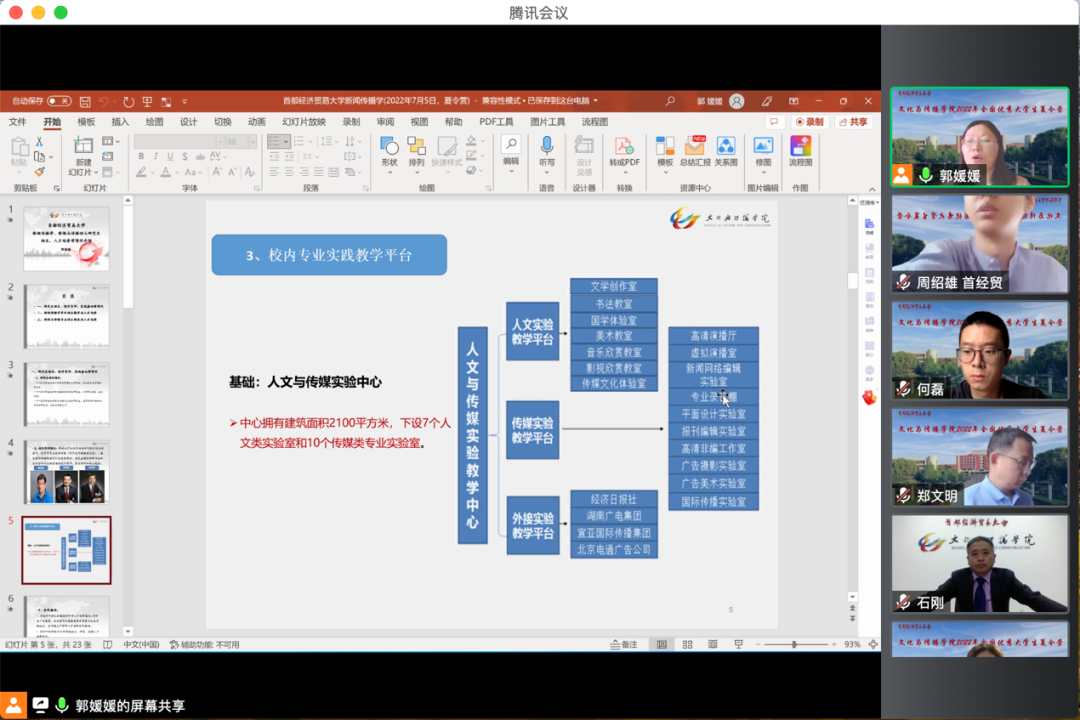Click the 转成PDF icon
1080x720 pixels.
[625, 148]
